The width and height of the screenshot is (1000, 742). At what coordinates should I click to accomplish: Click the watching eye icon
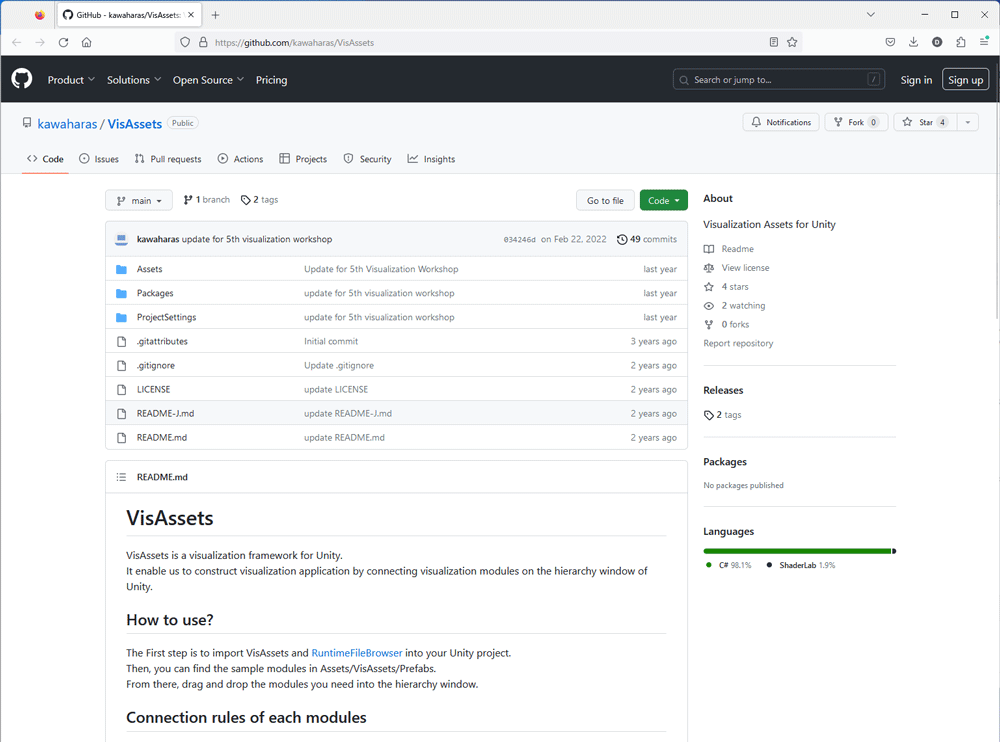coord(709,306)
